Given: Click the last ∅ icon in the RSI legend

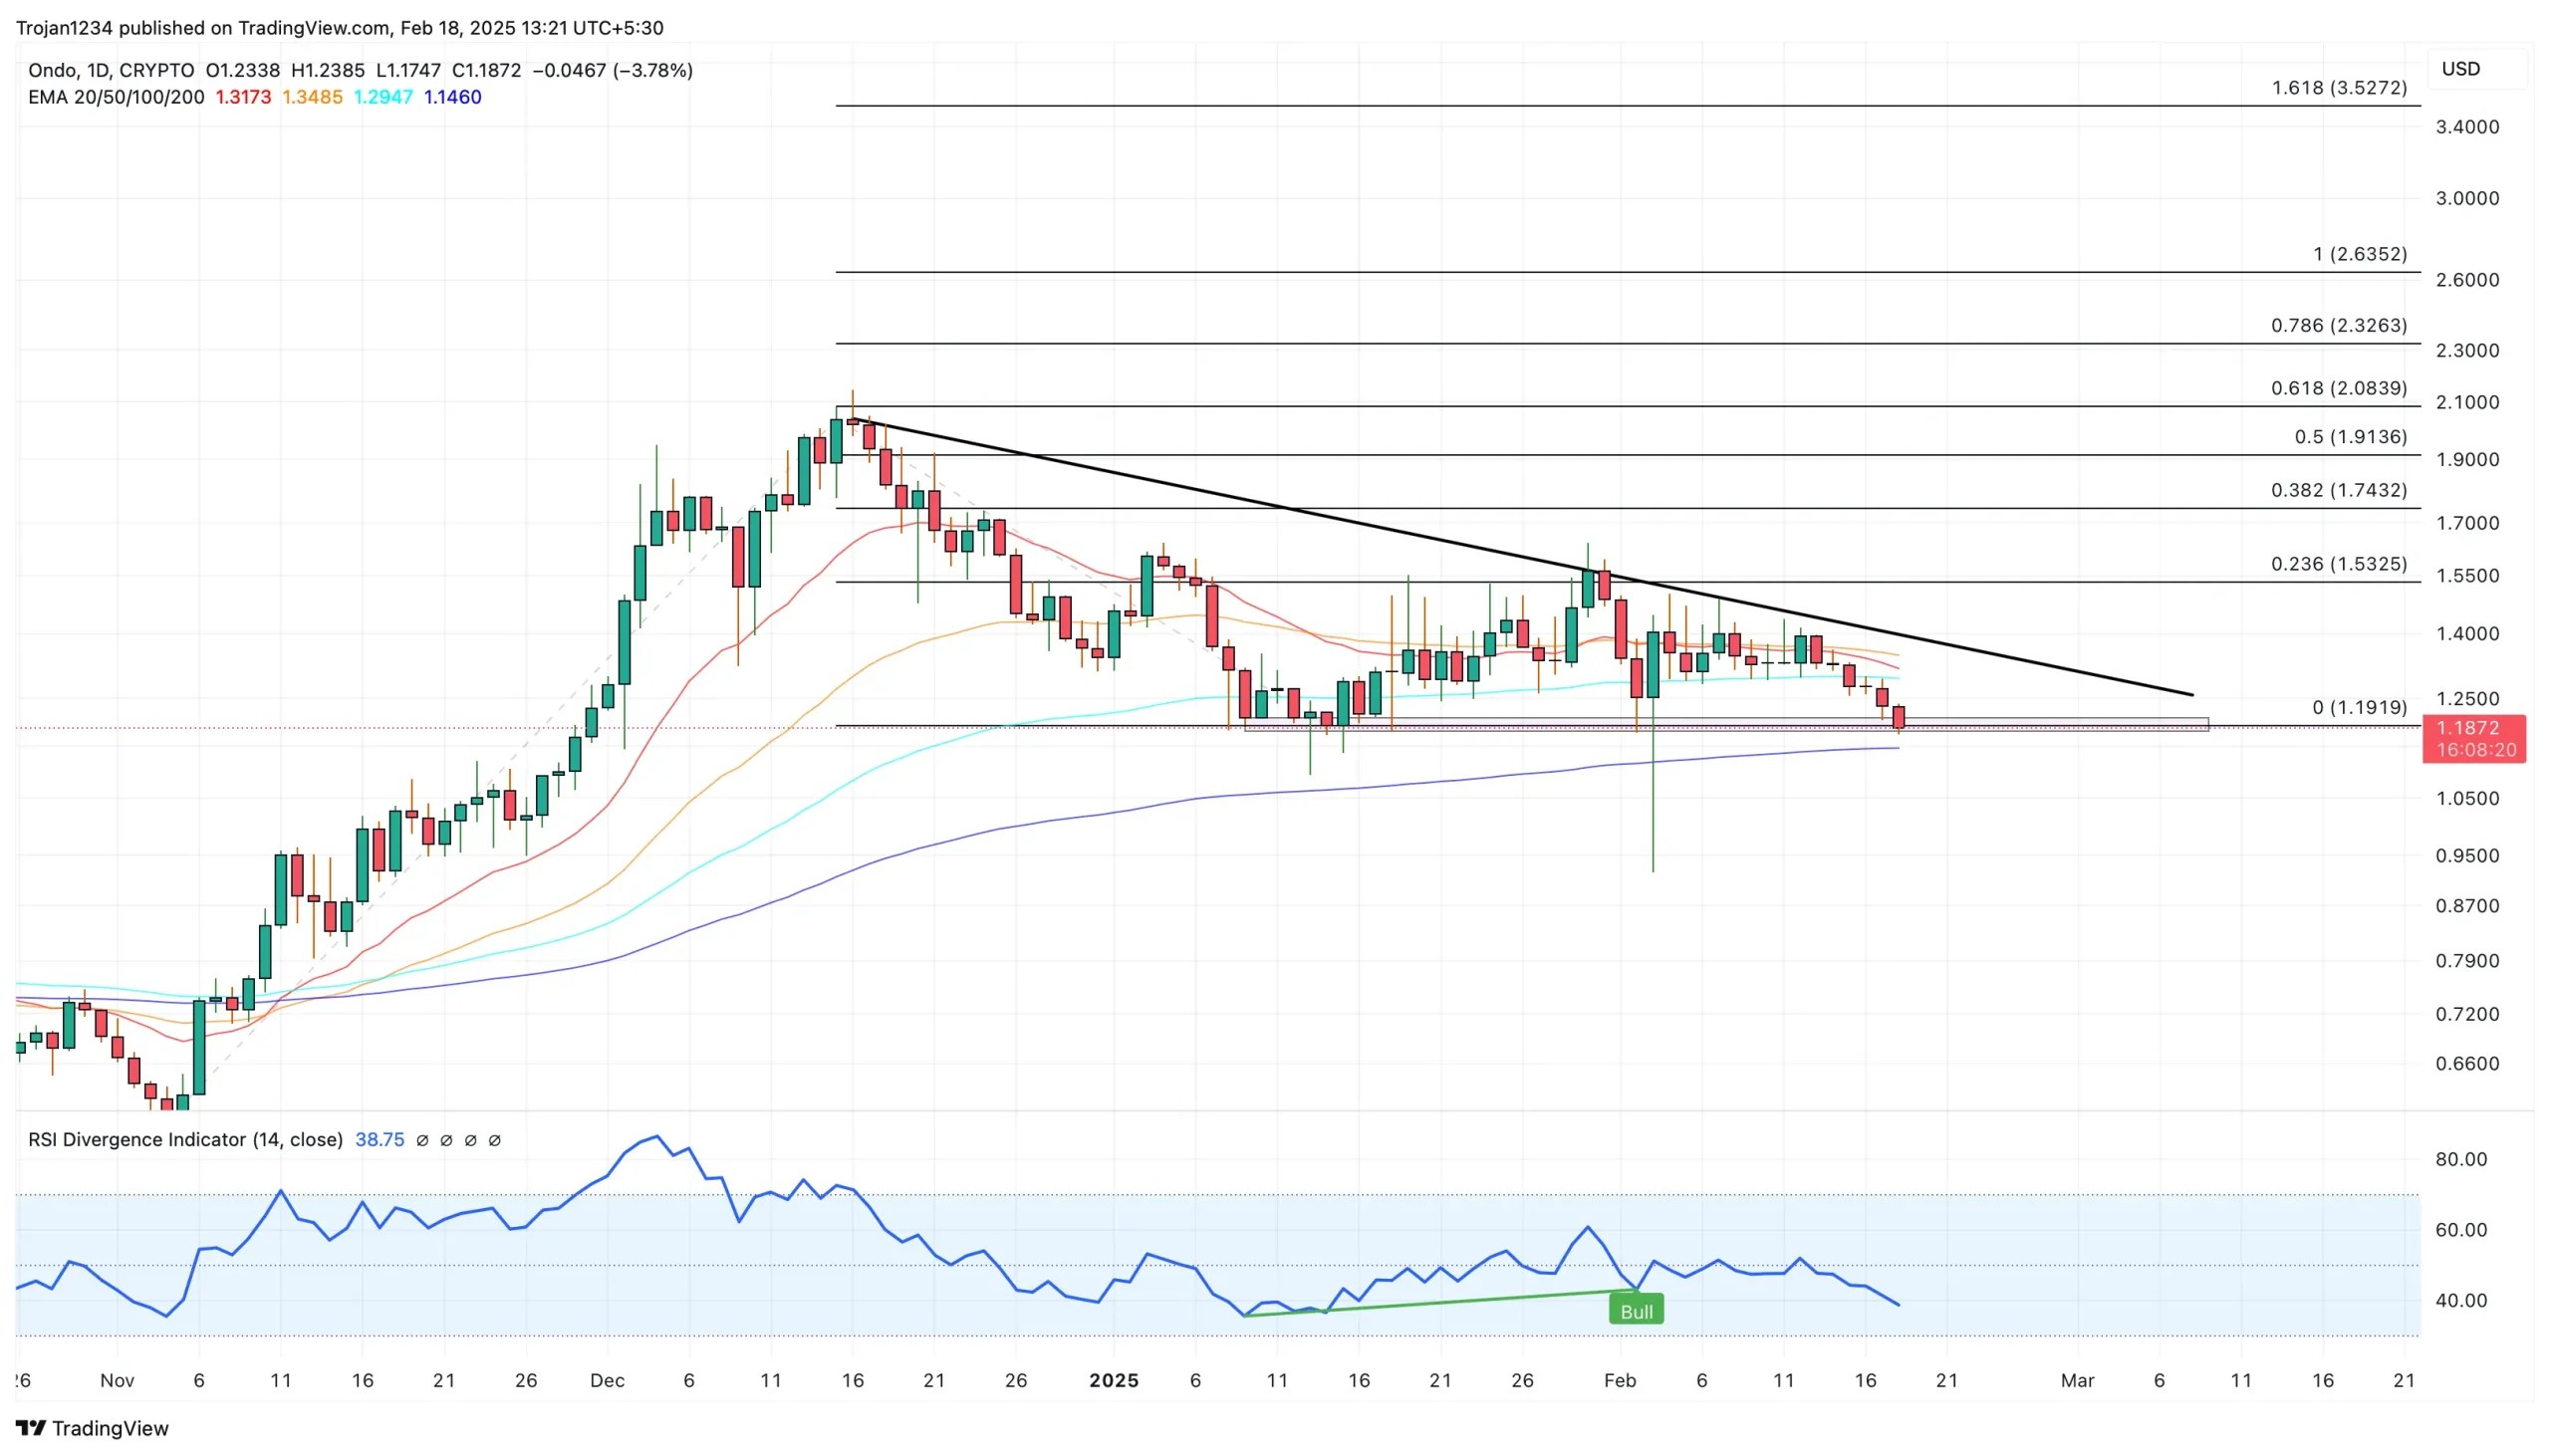Looking at the screenshot, I should (x=496, y=1140).
